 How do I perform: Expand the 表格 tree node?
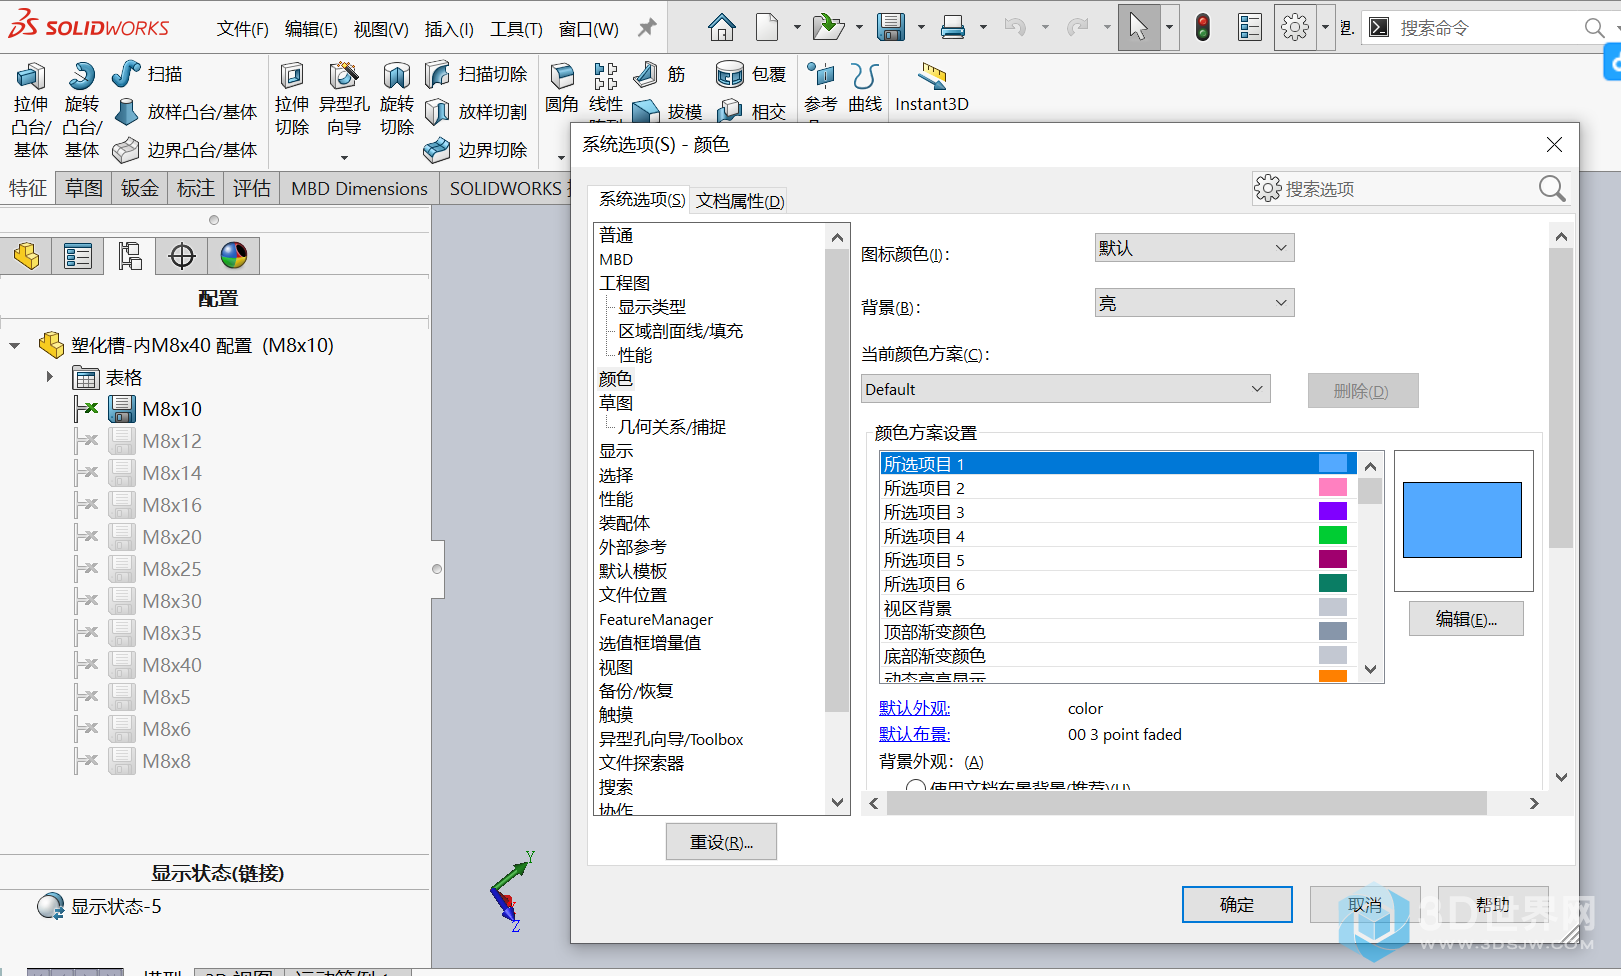coord(49,377)
